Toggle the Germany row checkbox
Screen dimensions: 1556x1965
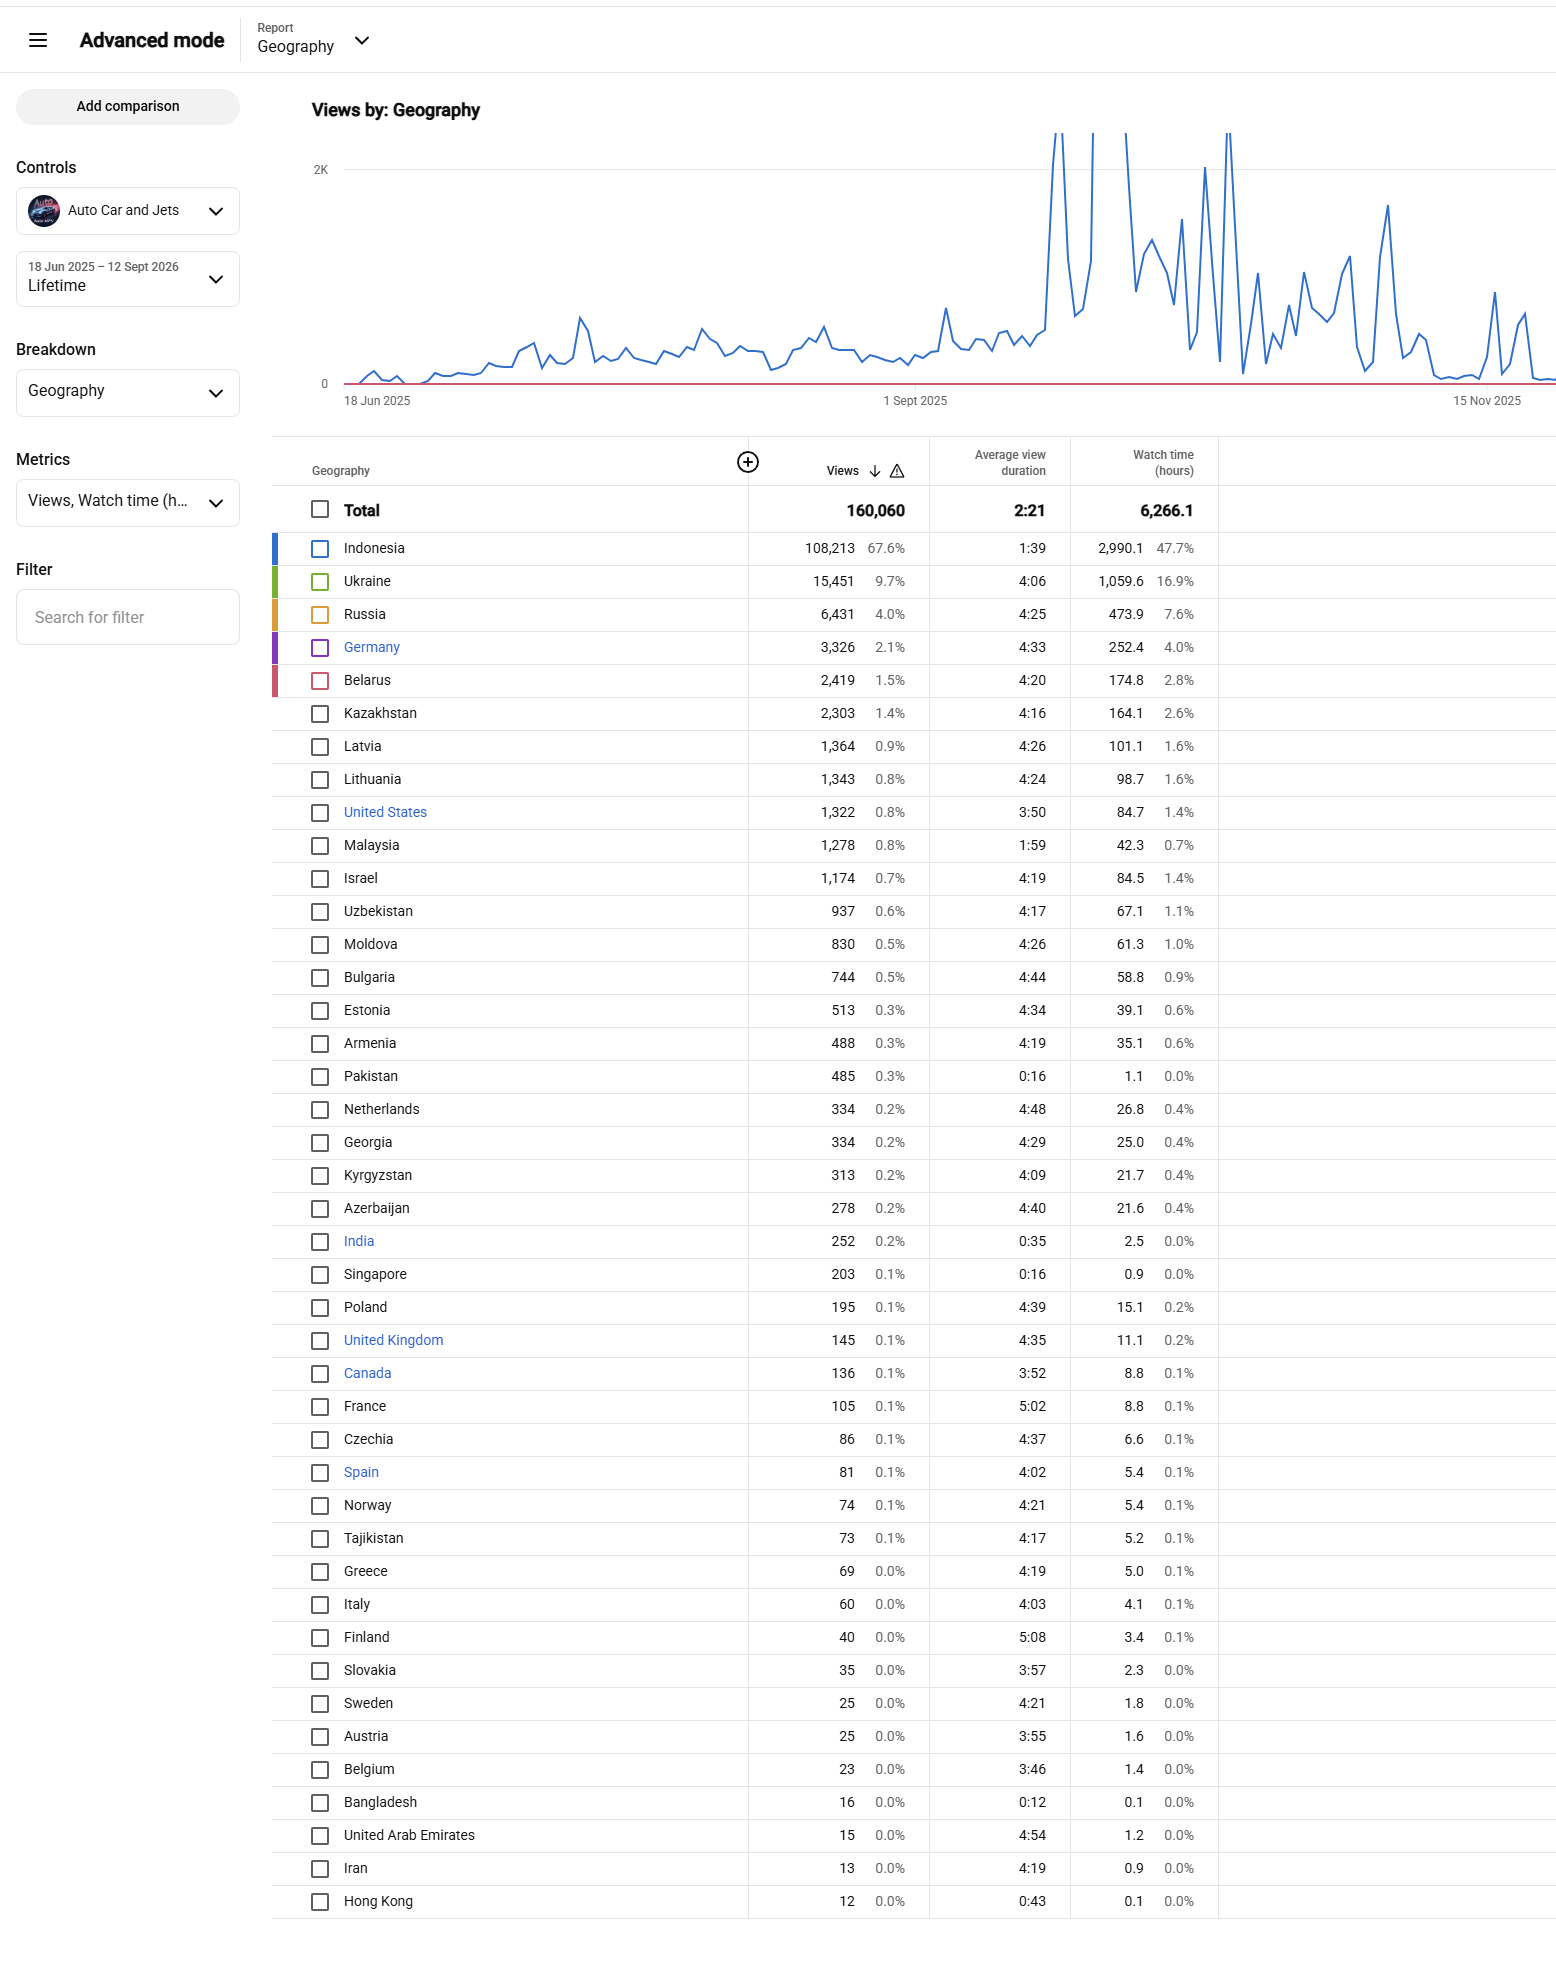(x=320, y=648)
